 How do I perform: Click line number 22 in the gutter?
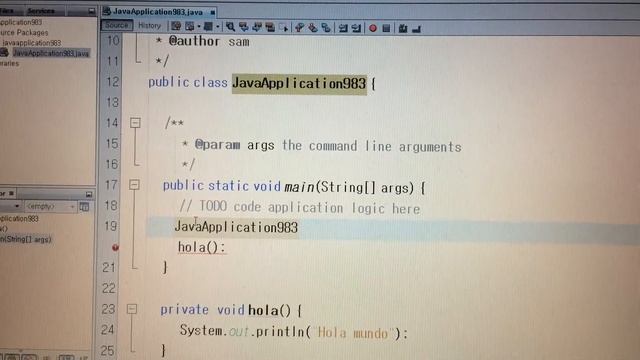[109, 288]
